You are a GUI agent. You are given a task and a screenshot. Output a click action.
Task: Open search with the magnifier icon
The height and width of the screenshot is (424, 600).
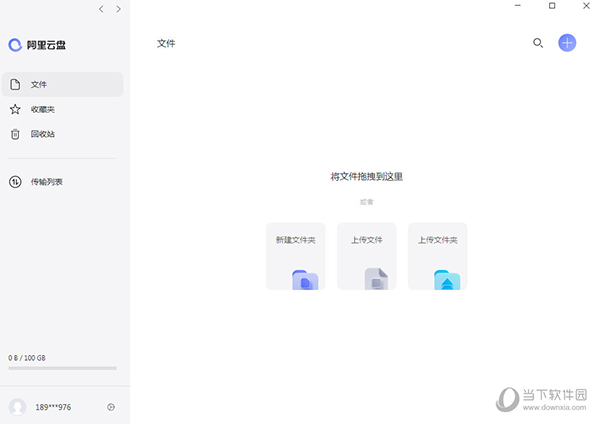click(538, 43)
